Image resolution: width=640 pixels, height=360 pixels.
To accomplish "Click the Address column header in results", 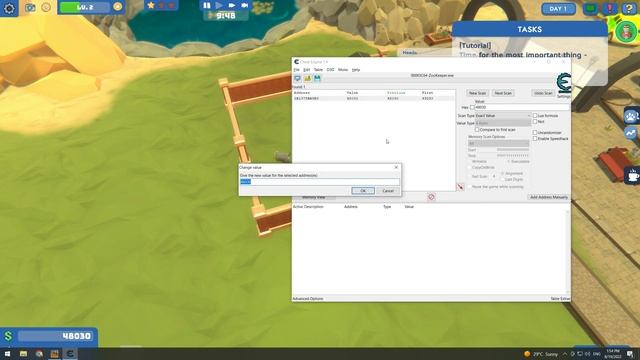I will (x=302, y=93).
